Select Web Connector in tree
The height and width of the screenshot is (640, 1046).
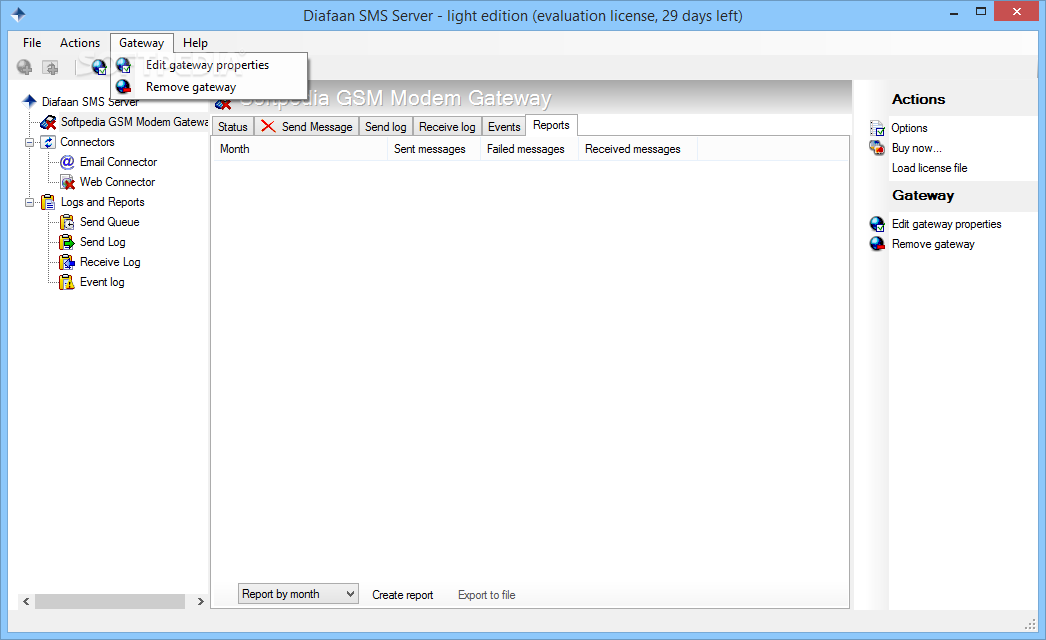tap(117, 182)
